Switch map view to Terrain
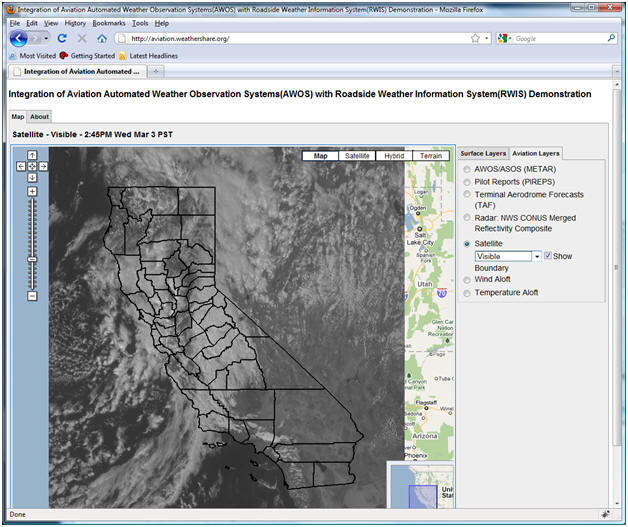628x527 pixels. coord(431,156)
